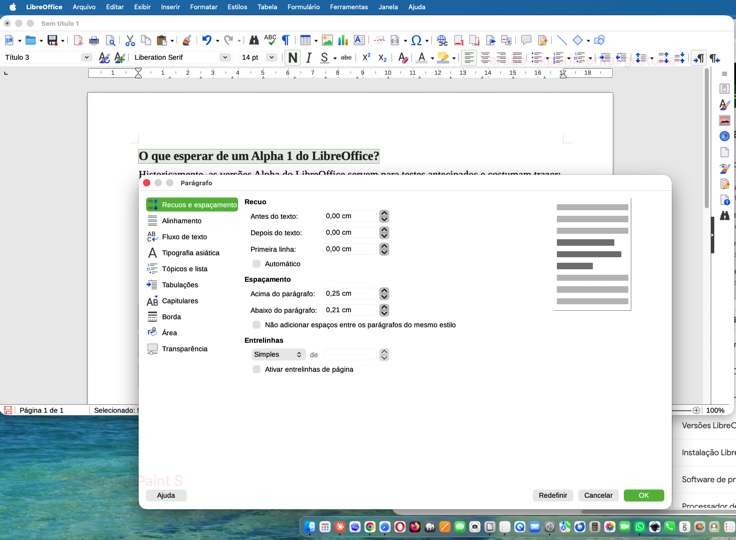Open the Formatar menu
This screenshot has width=736, height=540.
(203, 7)
